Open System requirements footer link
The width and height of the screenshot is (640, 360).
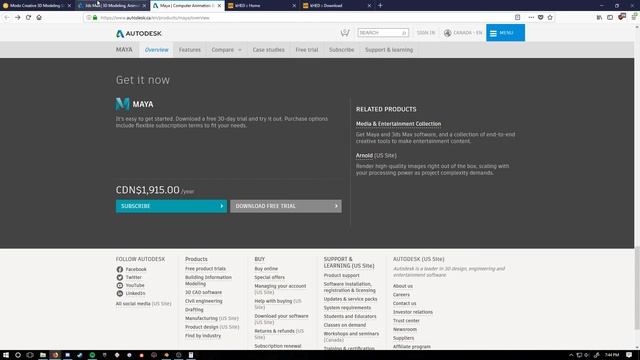tap(347, 307)
